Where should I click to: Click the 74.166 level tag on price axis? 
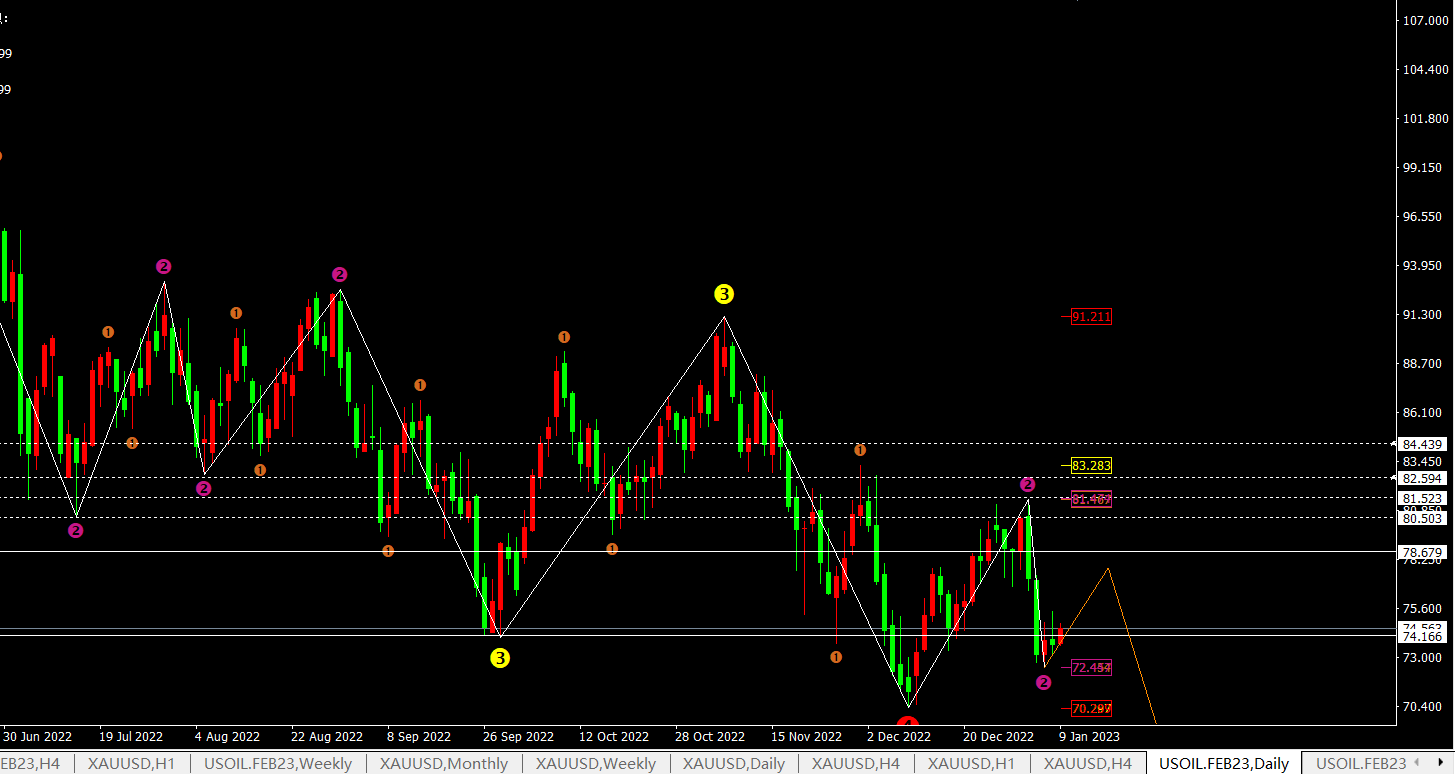tap(1422, 637)
